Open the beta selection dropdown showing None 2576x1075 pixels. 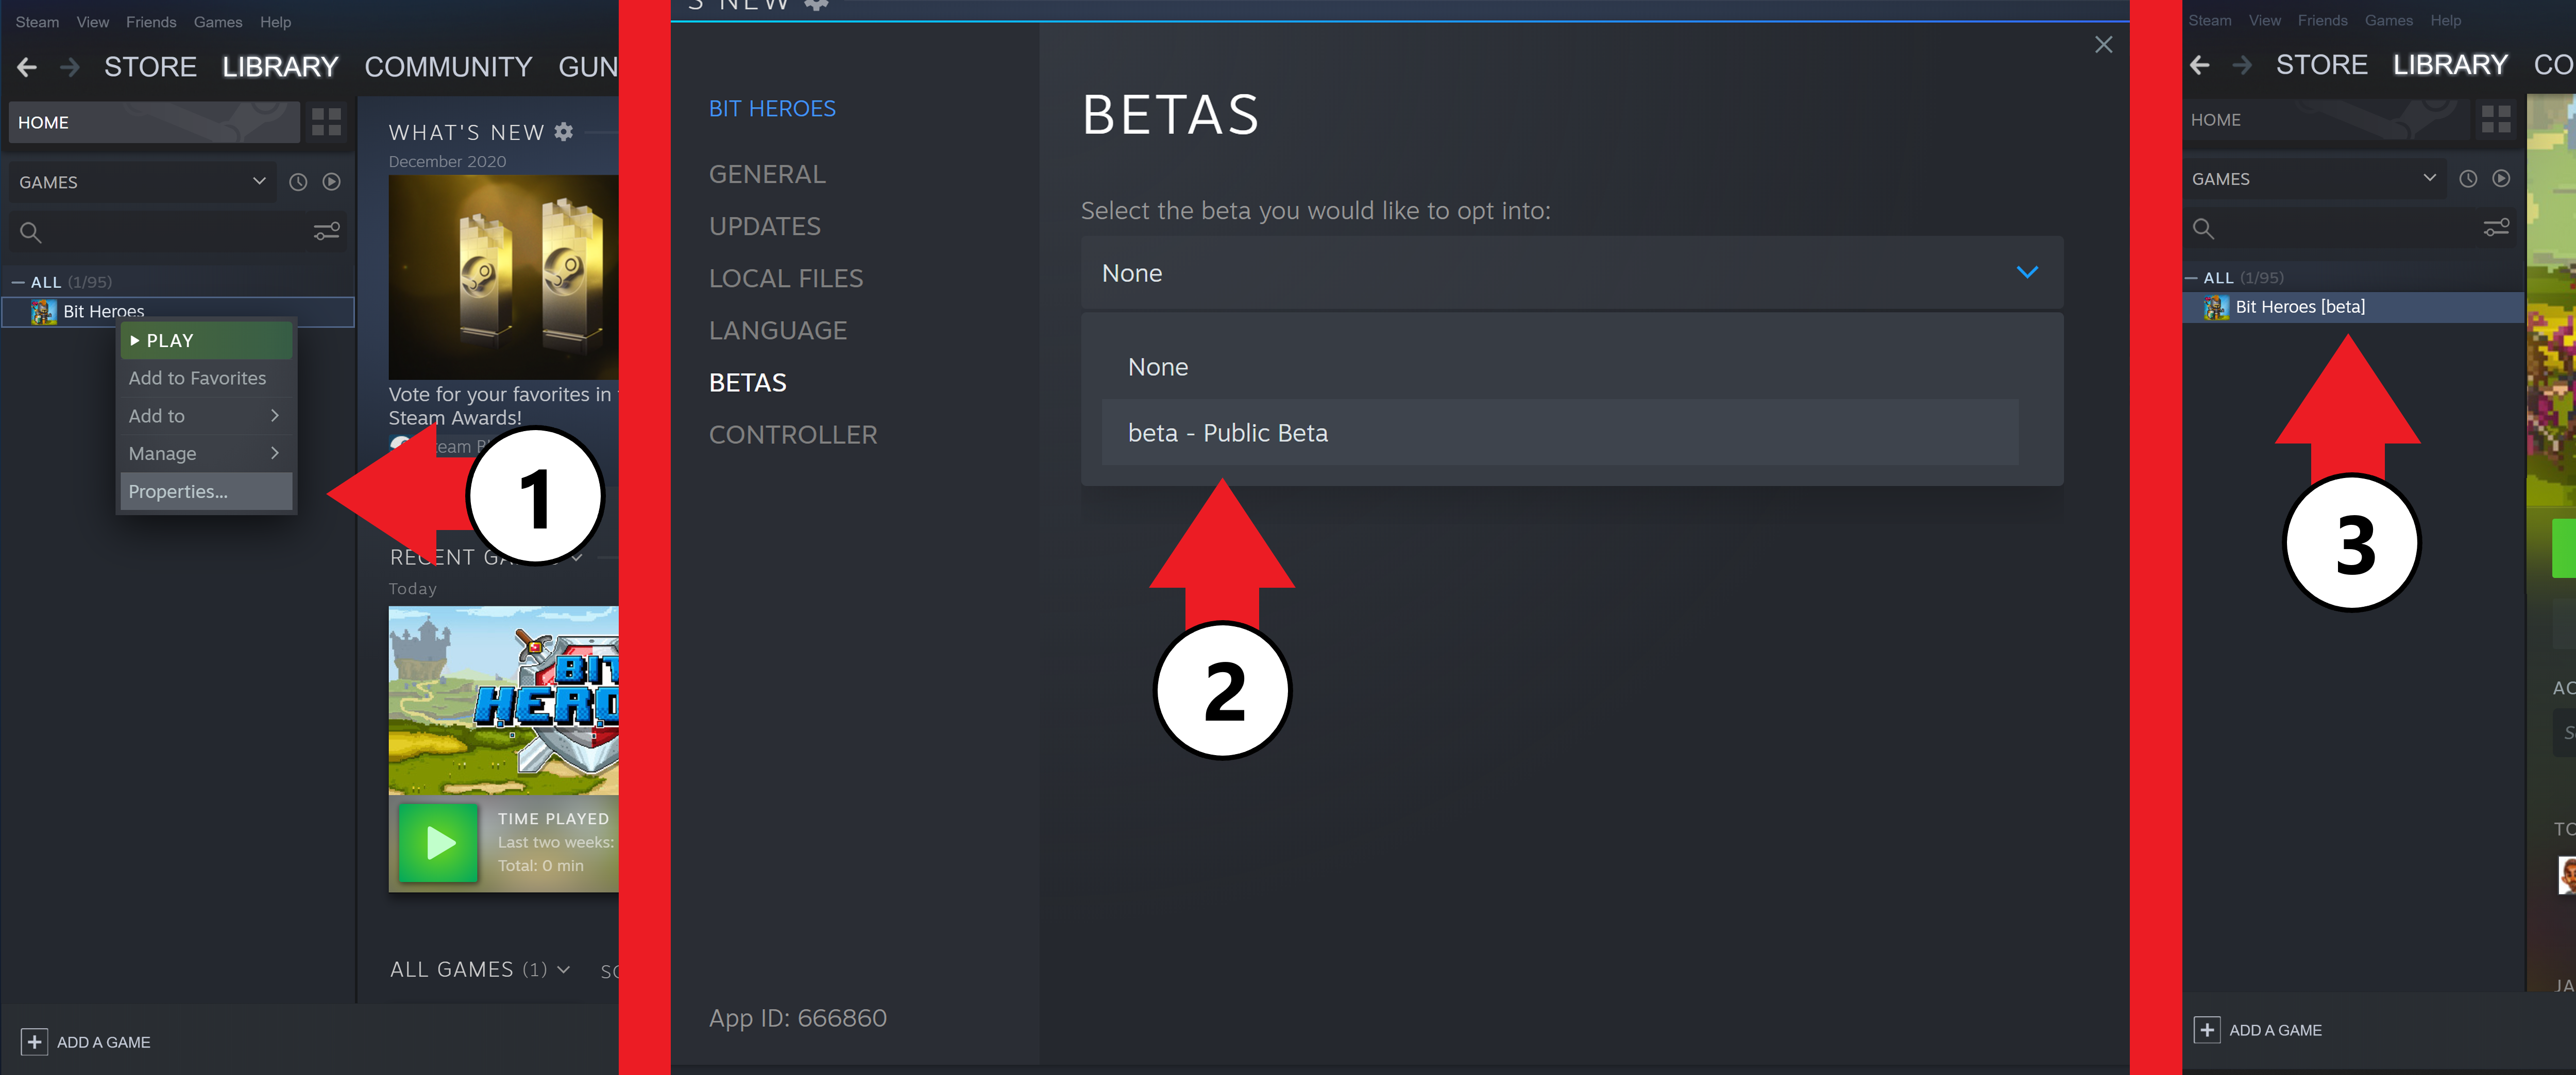[1571, 273]
